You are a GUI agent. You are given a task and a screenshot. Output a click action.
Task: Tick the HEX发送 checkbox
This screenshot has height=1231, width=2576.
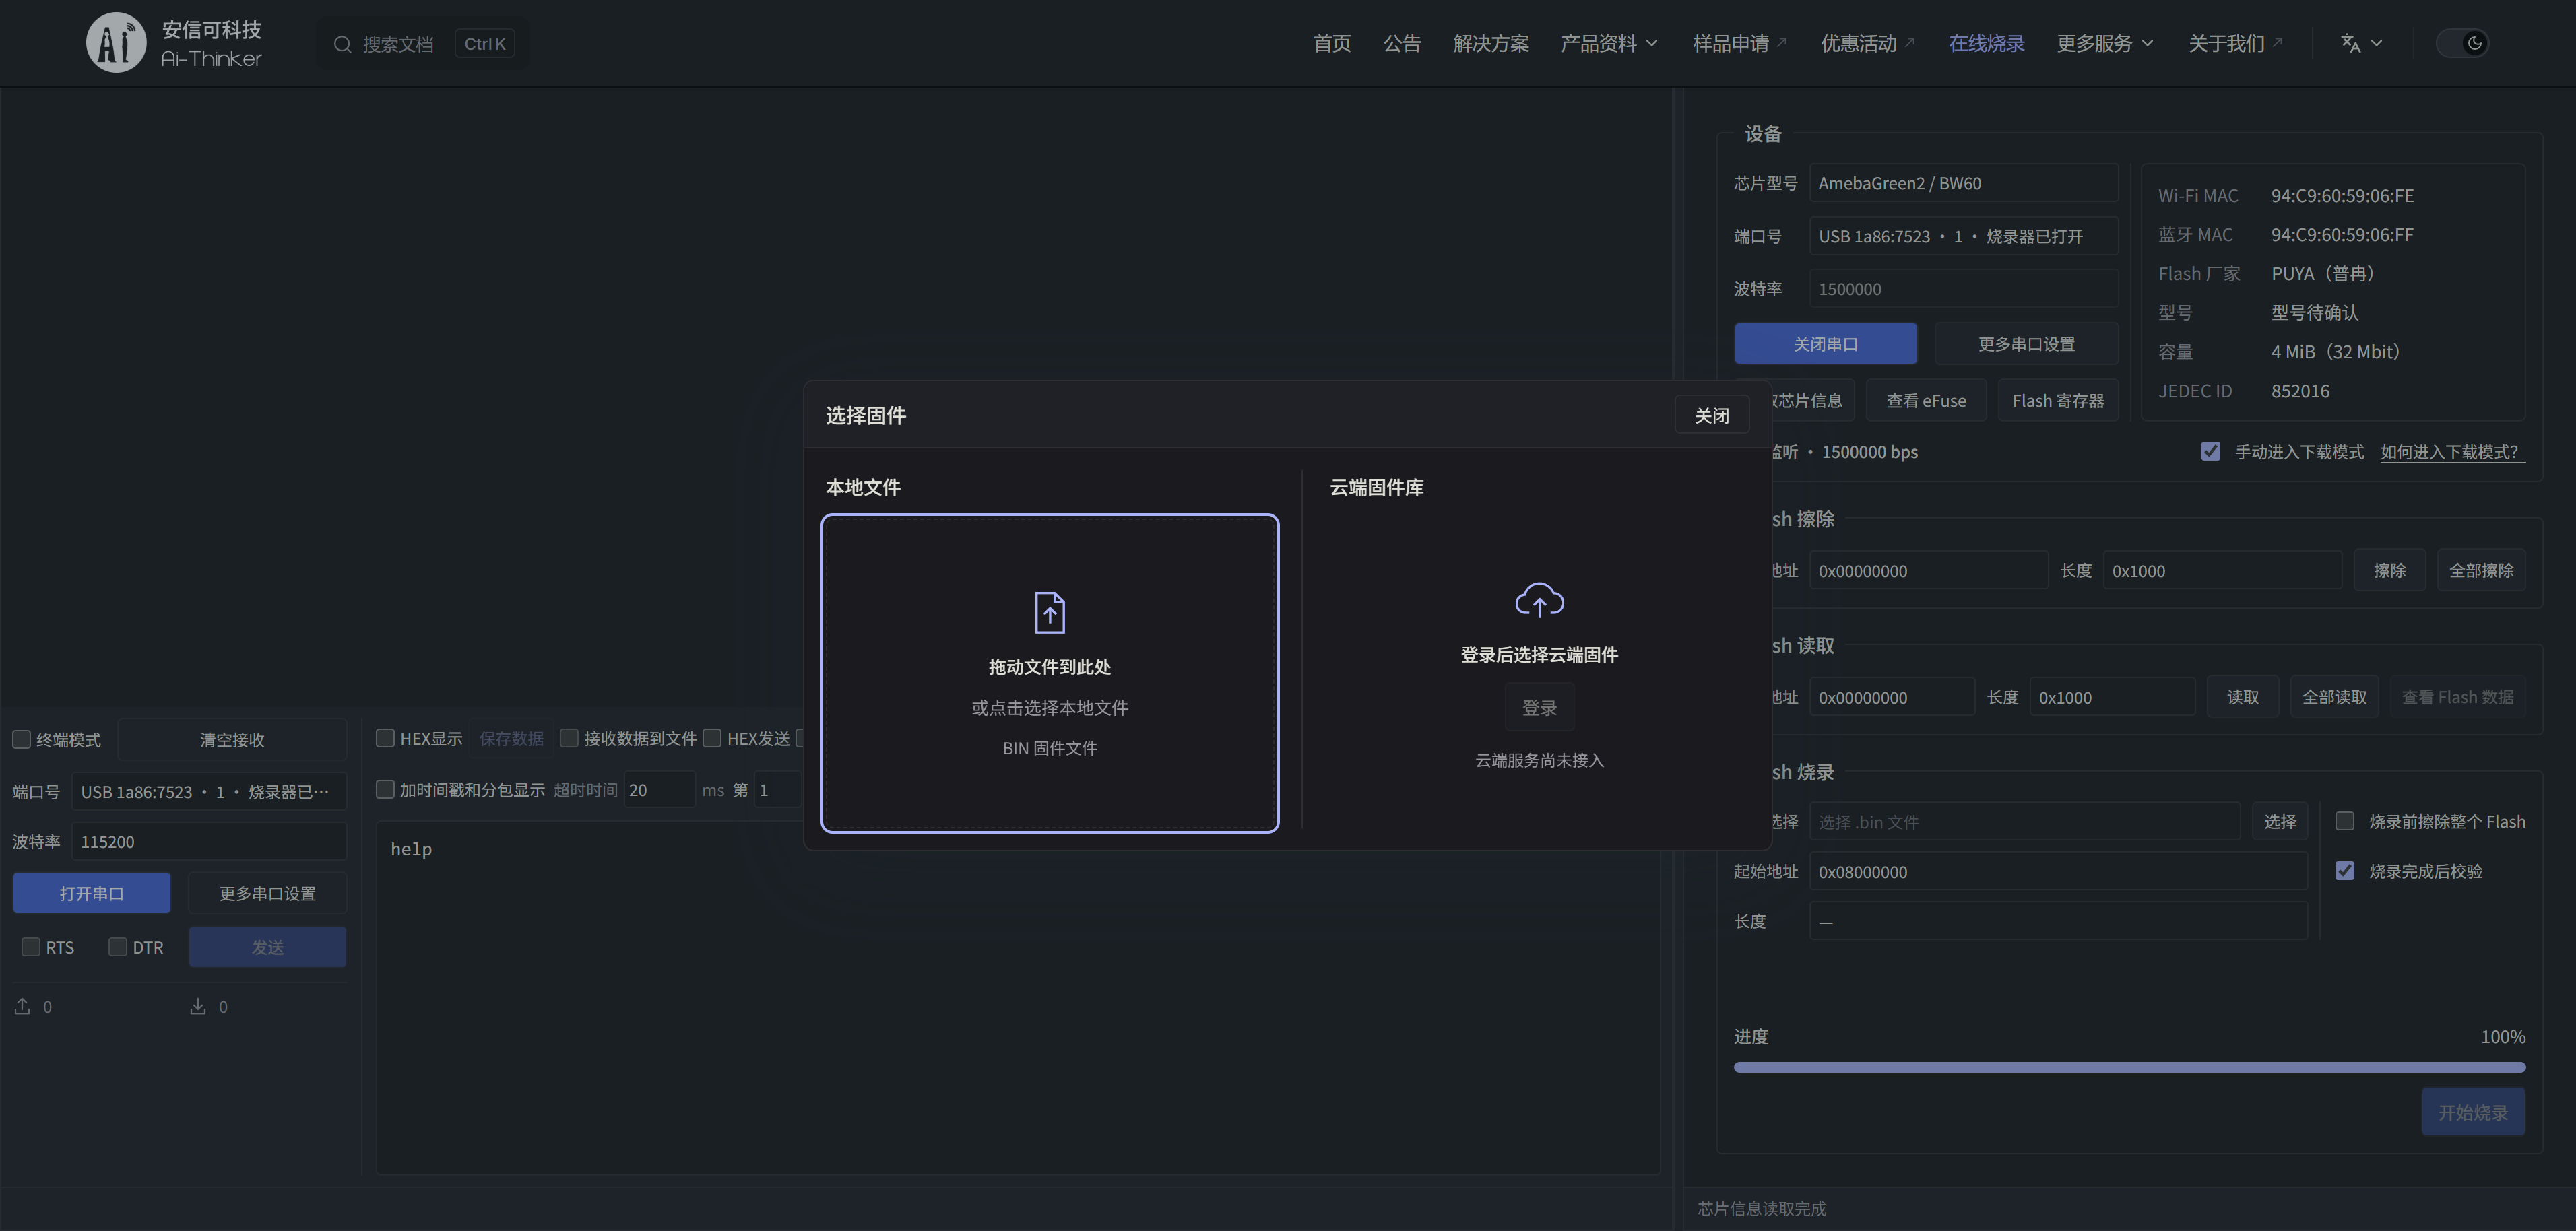(712, 738)
